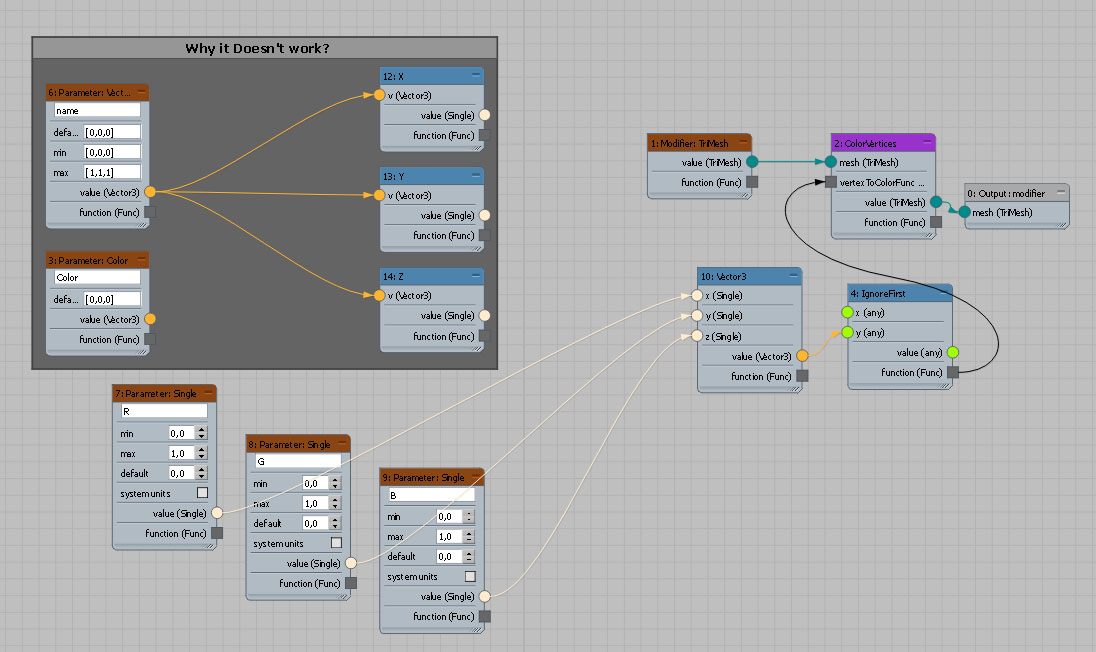Click the R name field in node 7
The image size is (1096, 652).
(x=164, y=411)
